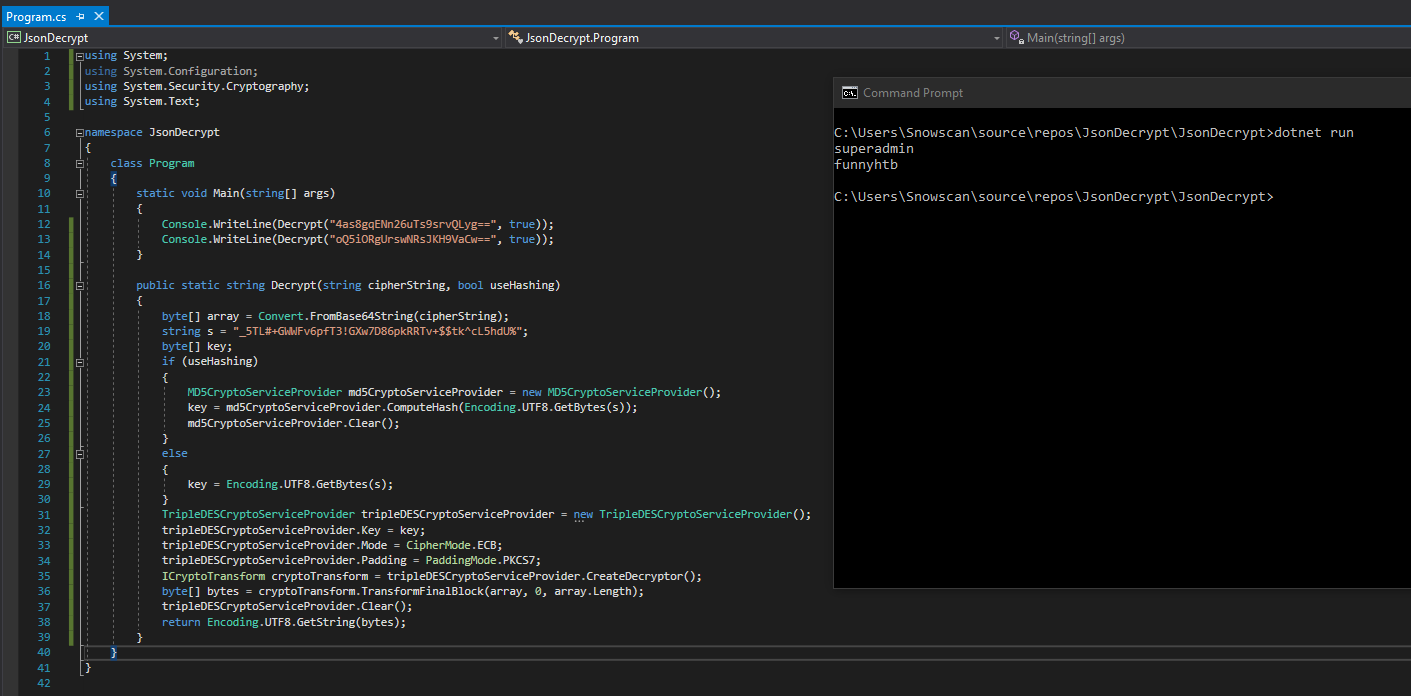Close the Program.cs tab

coord(97,17)
